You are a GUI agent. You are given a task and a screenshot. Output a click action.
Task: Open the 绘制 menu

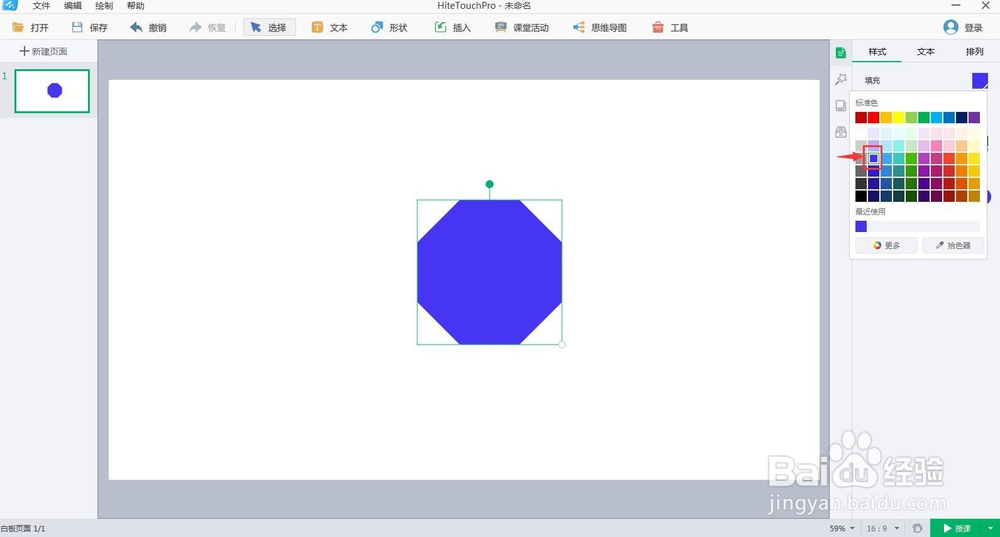104,6
